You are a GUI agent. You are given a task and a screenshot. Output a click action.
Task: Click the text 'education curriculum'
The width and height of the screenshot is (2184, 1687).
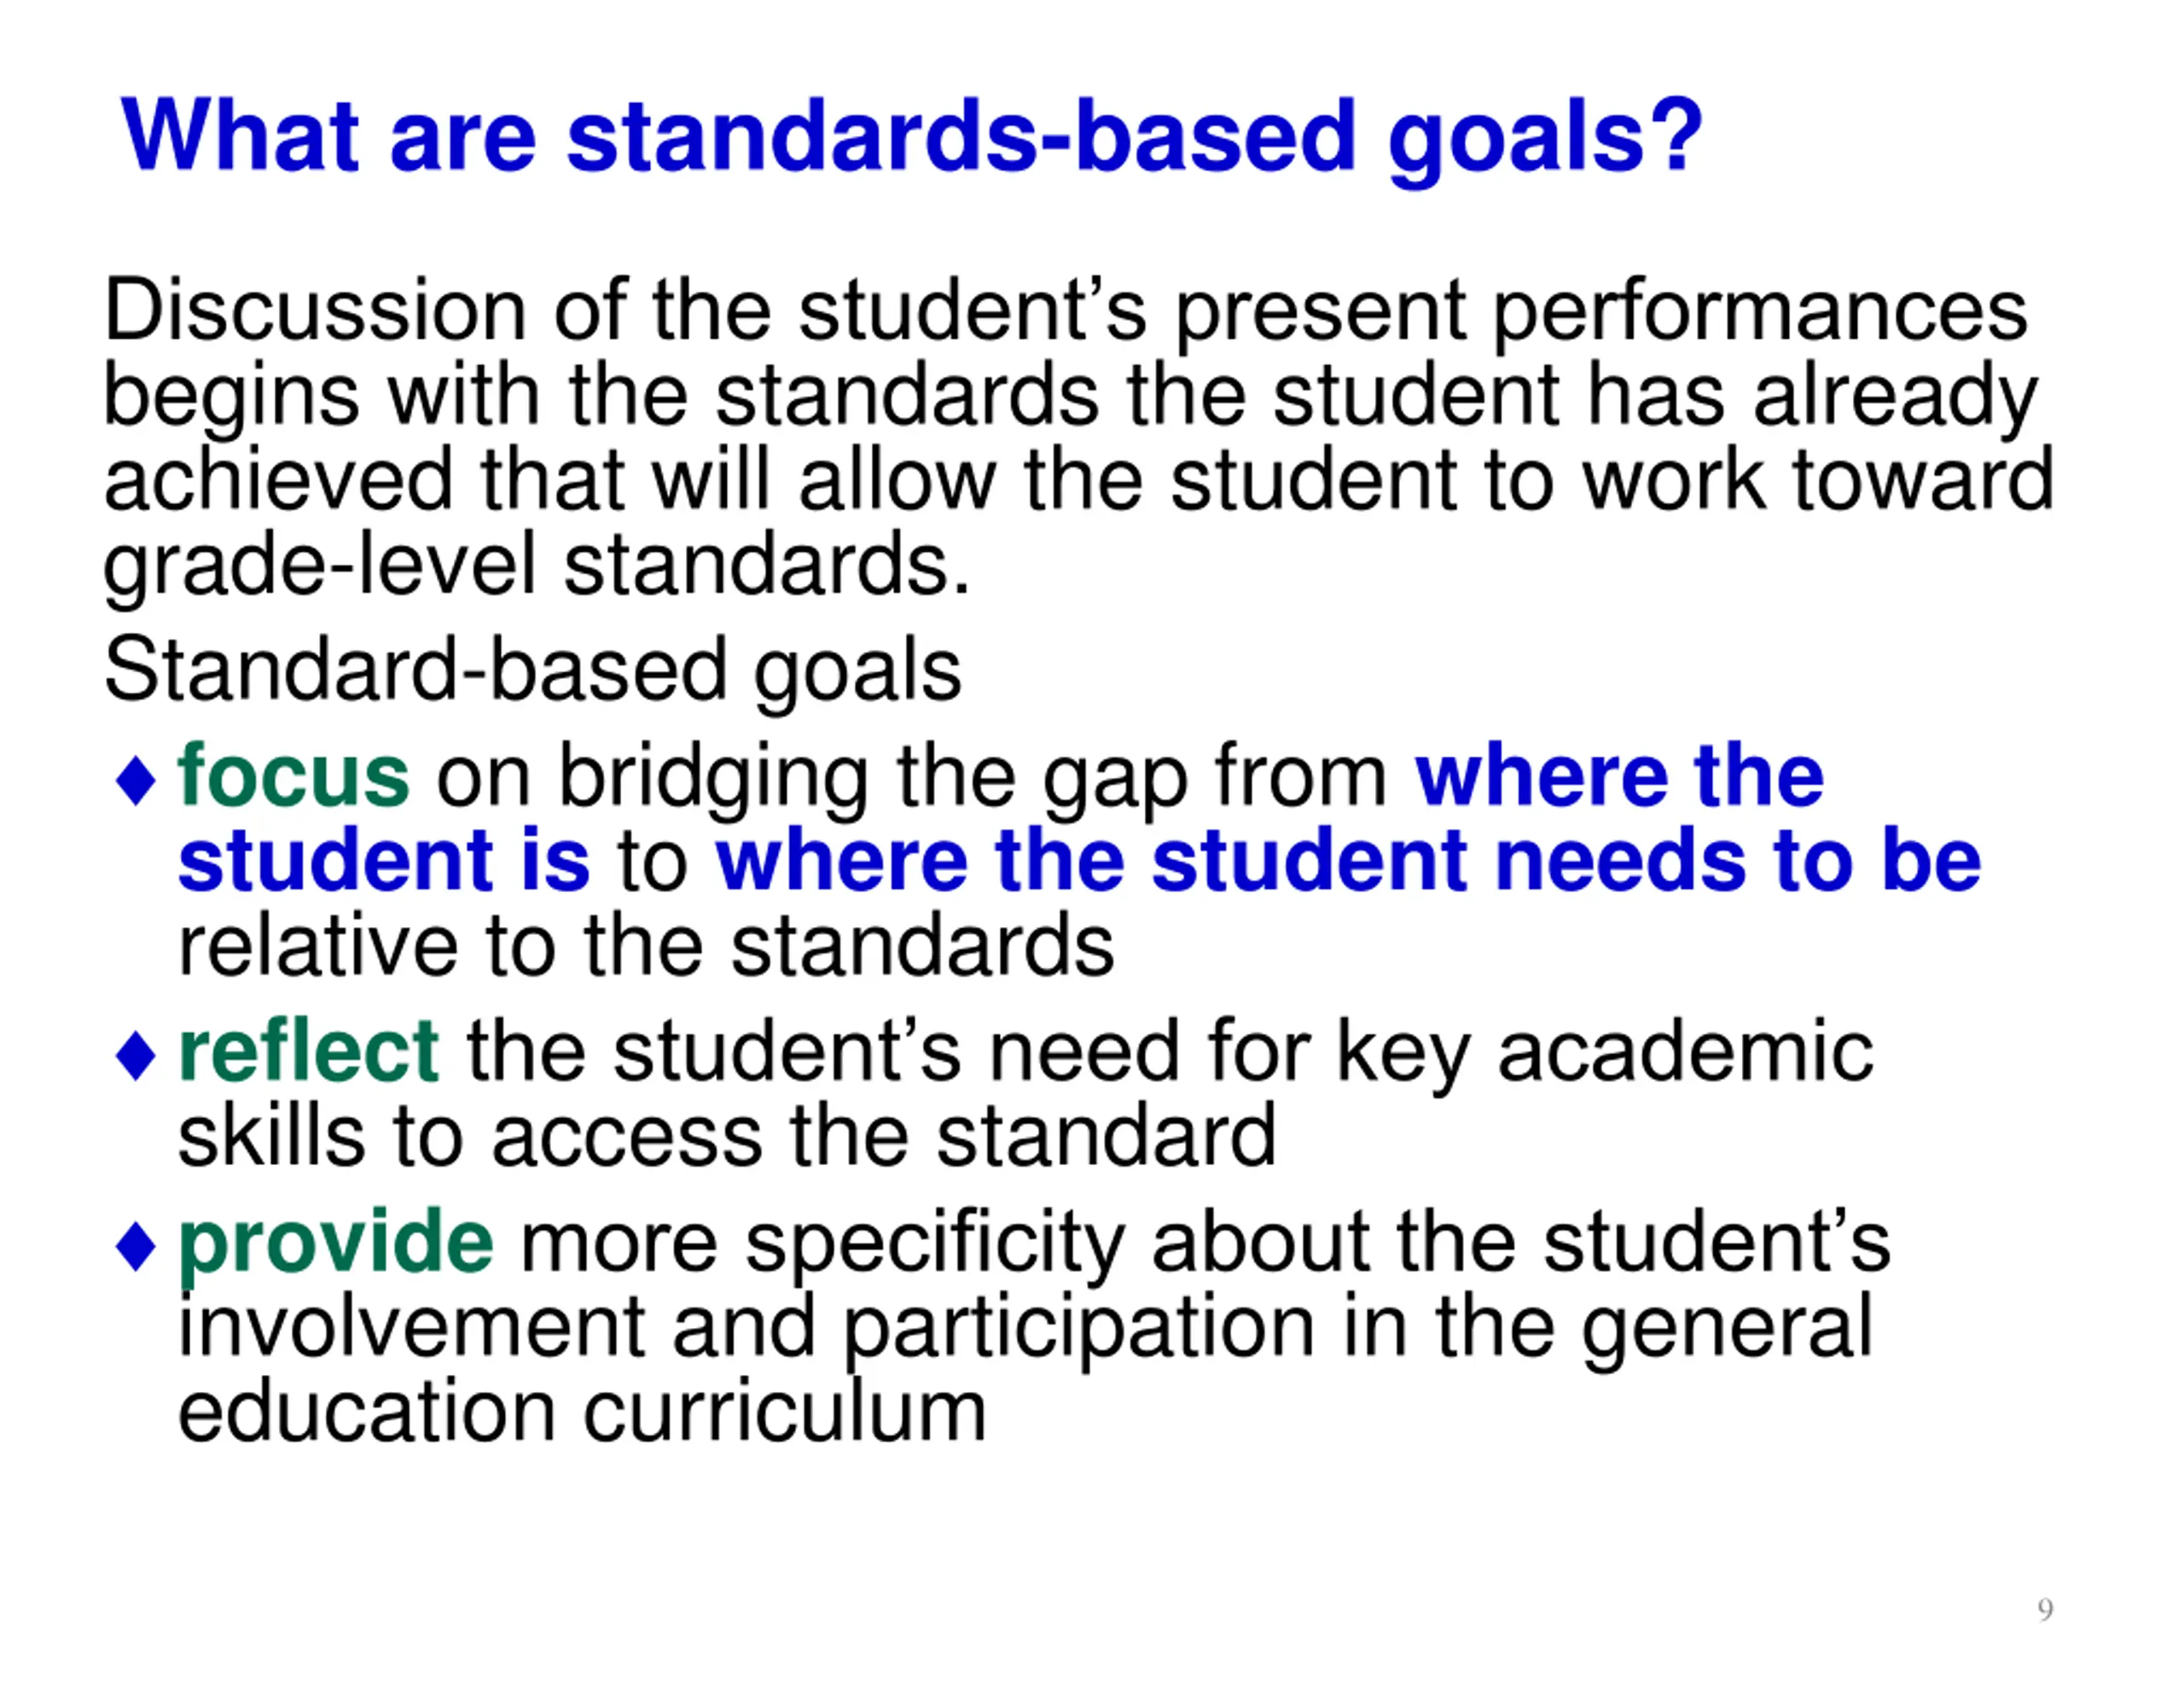point(582,1412)
